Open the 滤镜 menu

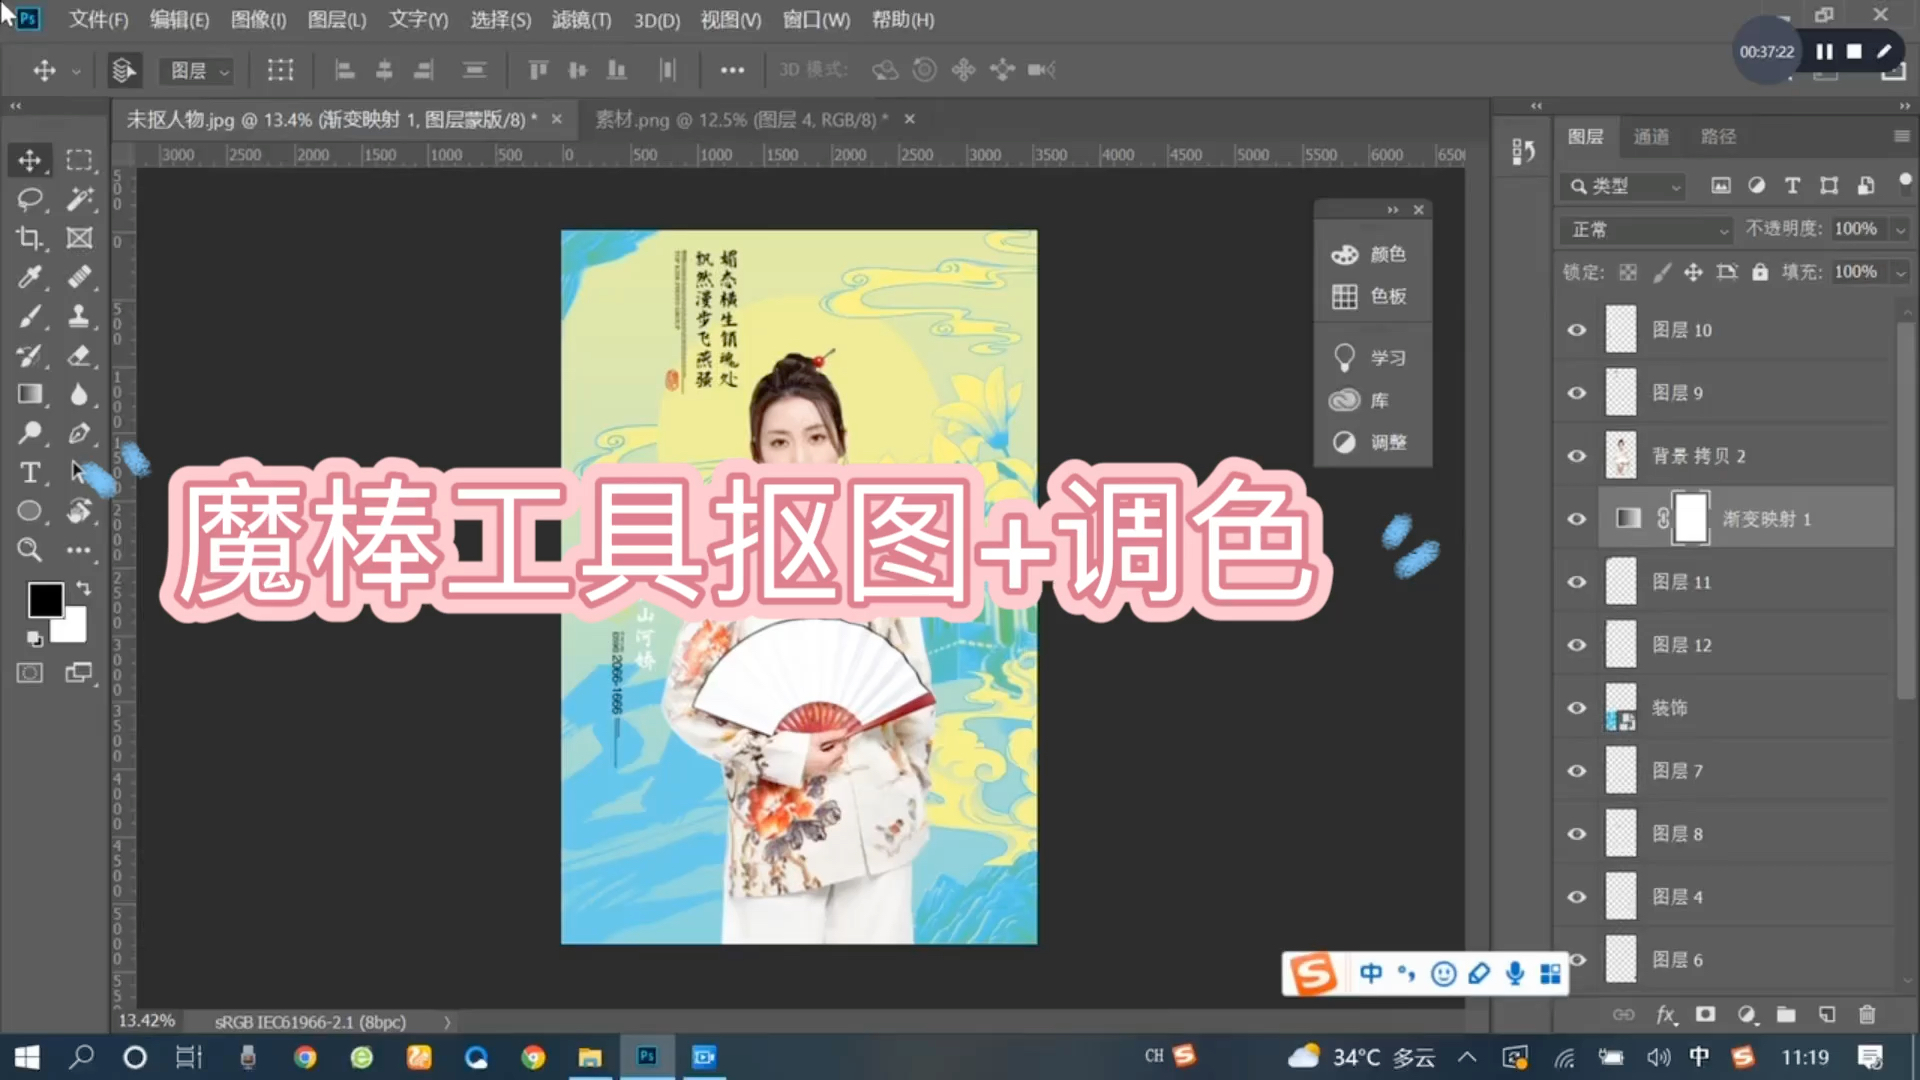click(580, 20)
